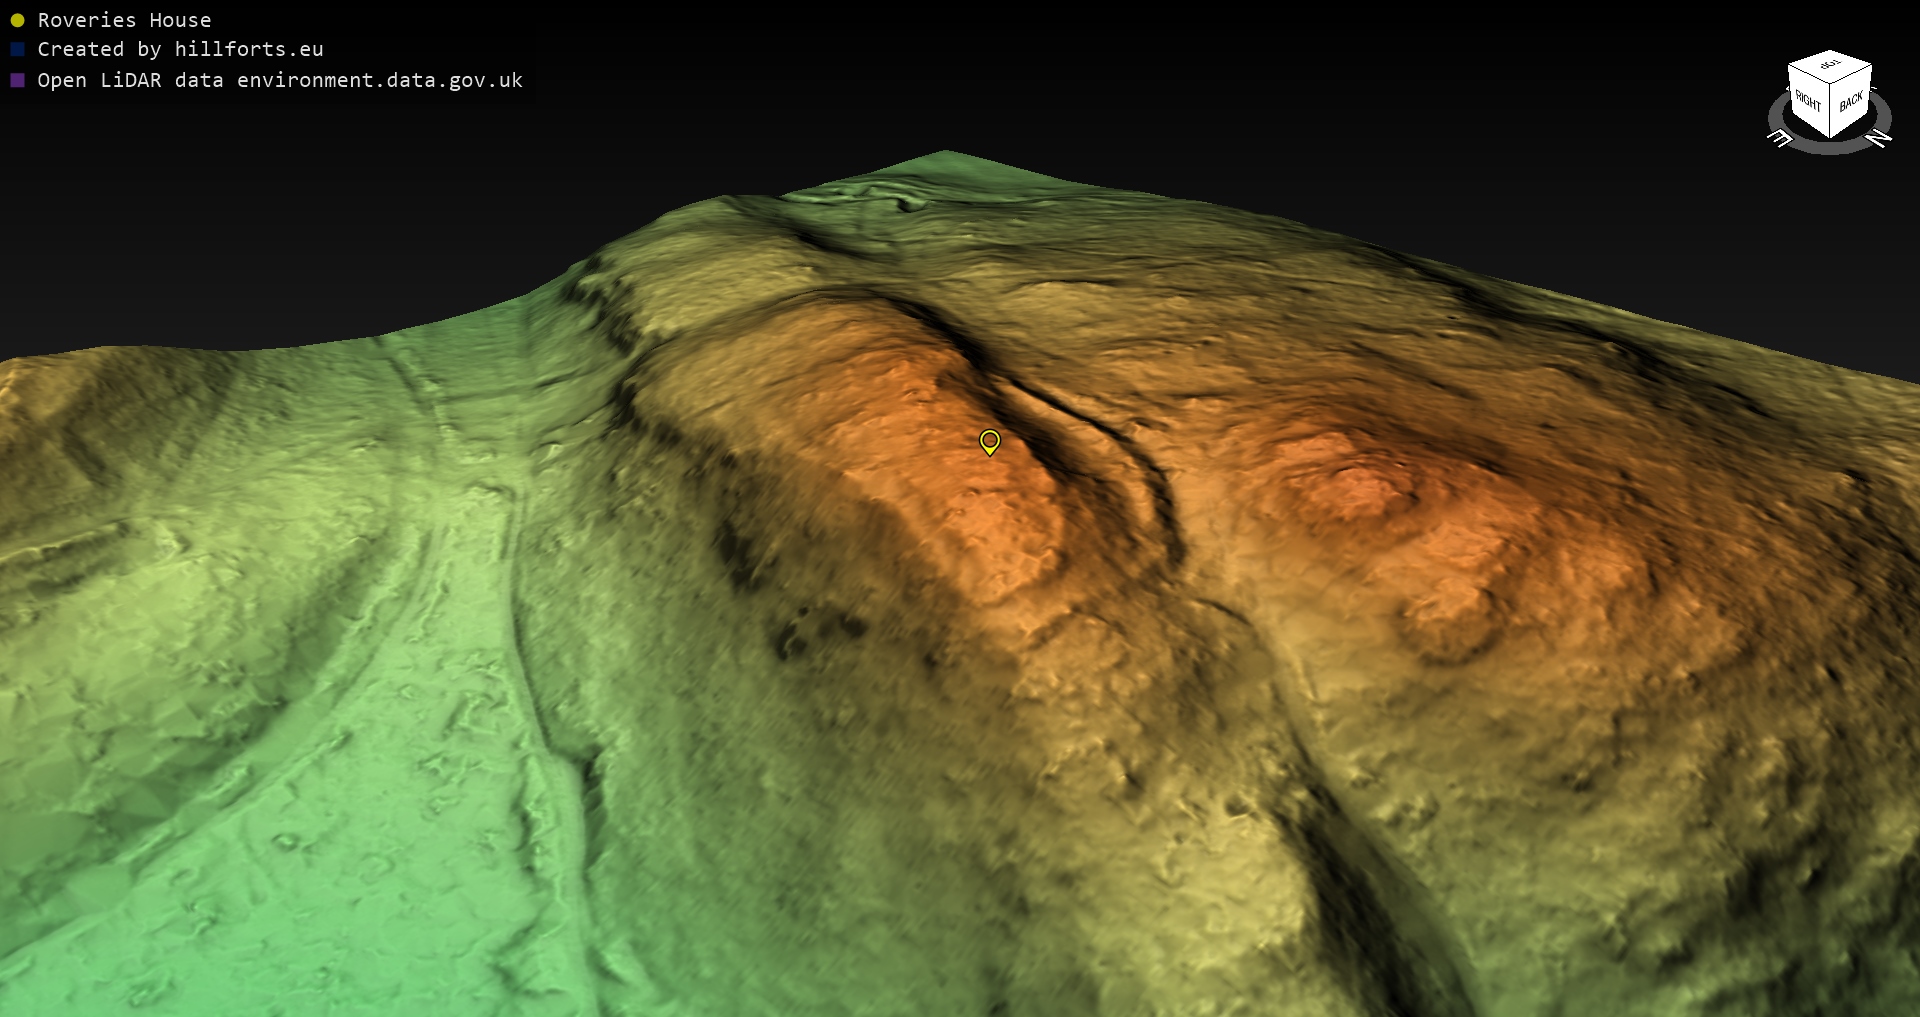Click the Roveries House legend label

(124, 20)
